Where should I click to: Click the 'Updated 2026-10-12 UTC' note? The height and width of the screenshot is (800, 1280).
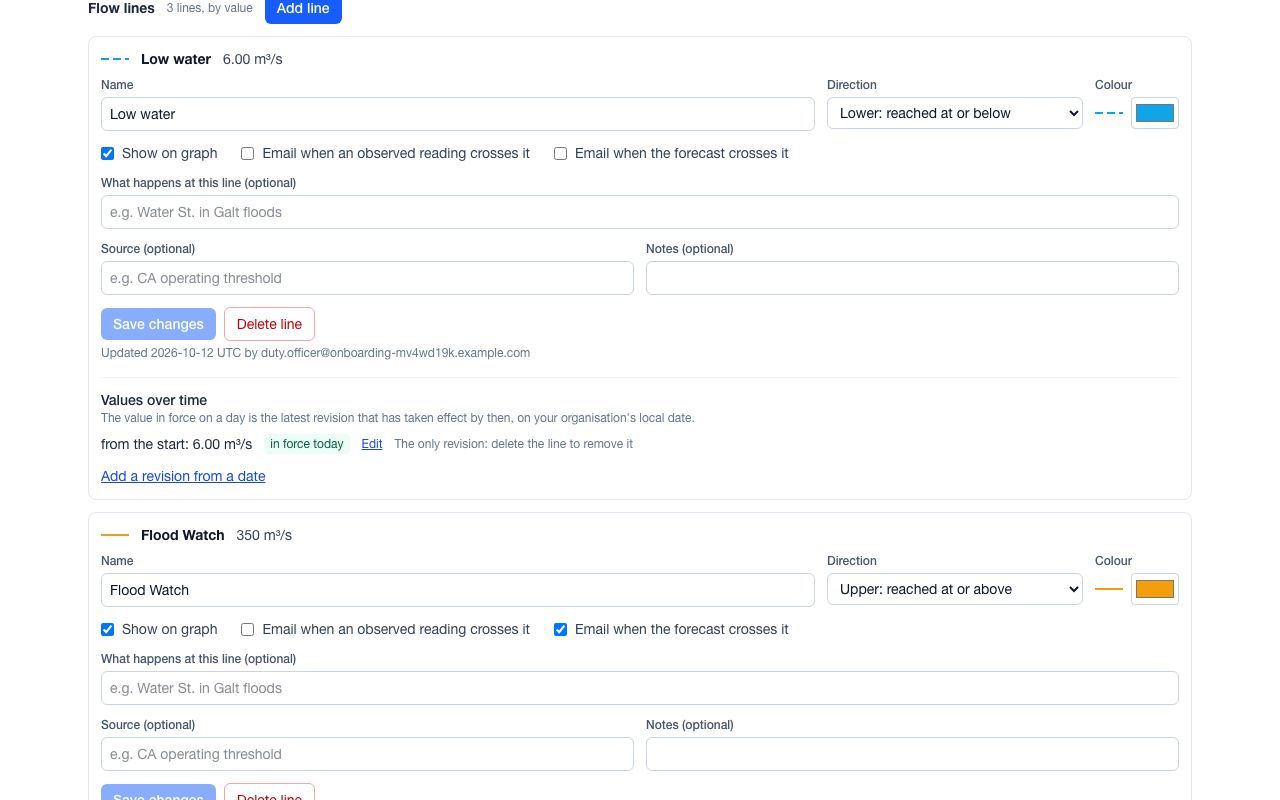pos(315,353)
